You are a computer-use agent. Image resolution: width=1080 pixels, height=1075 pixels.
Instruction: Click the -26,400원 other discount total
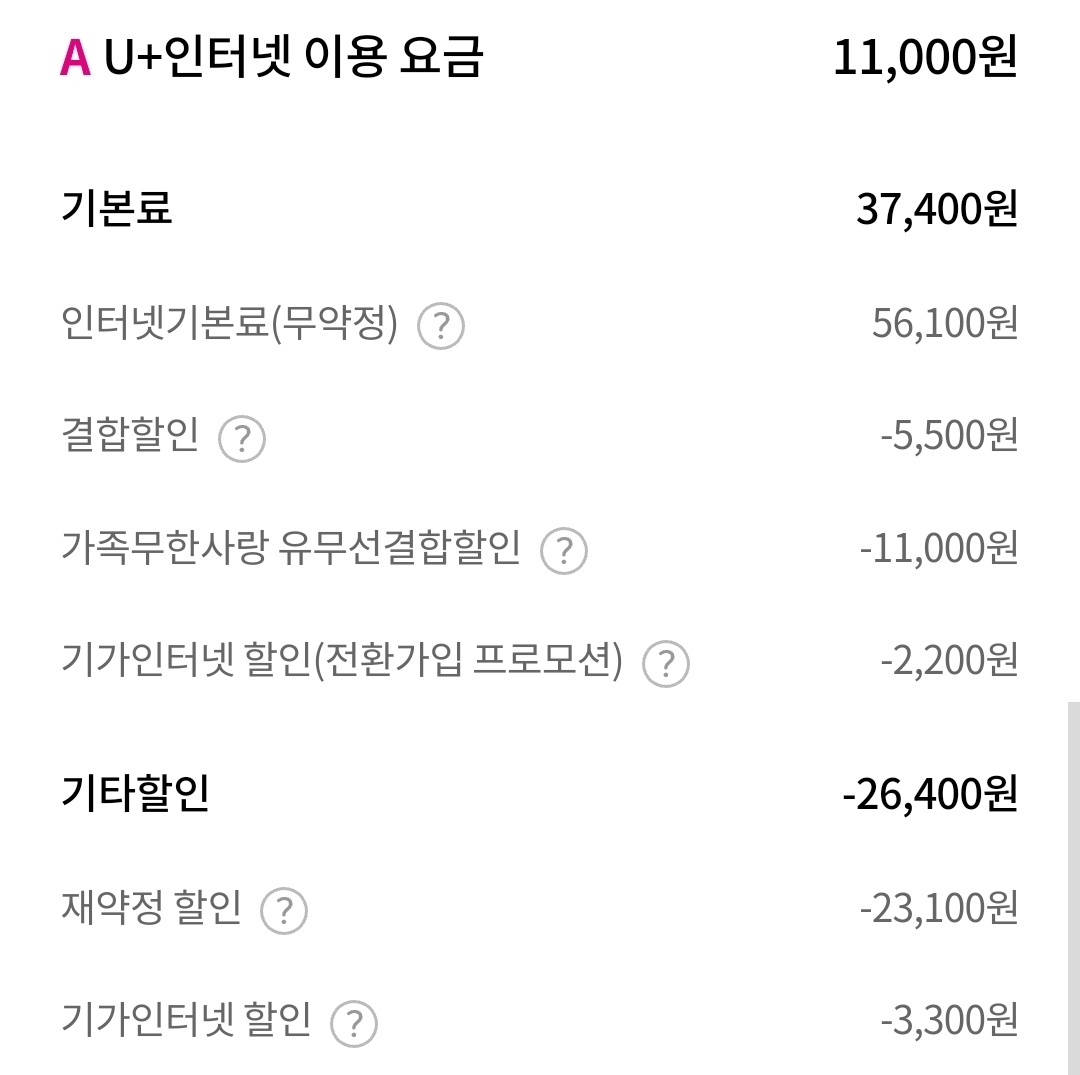click(x=930, y=795)
